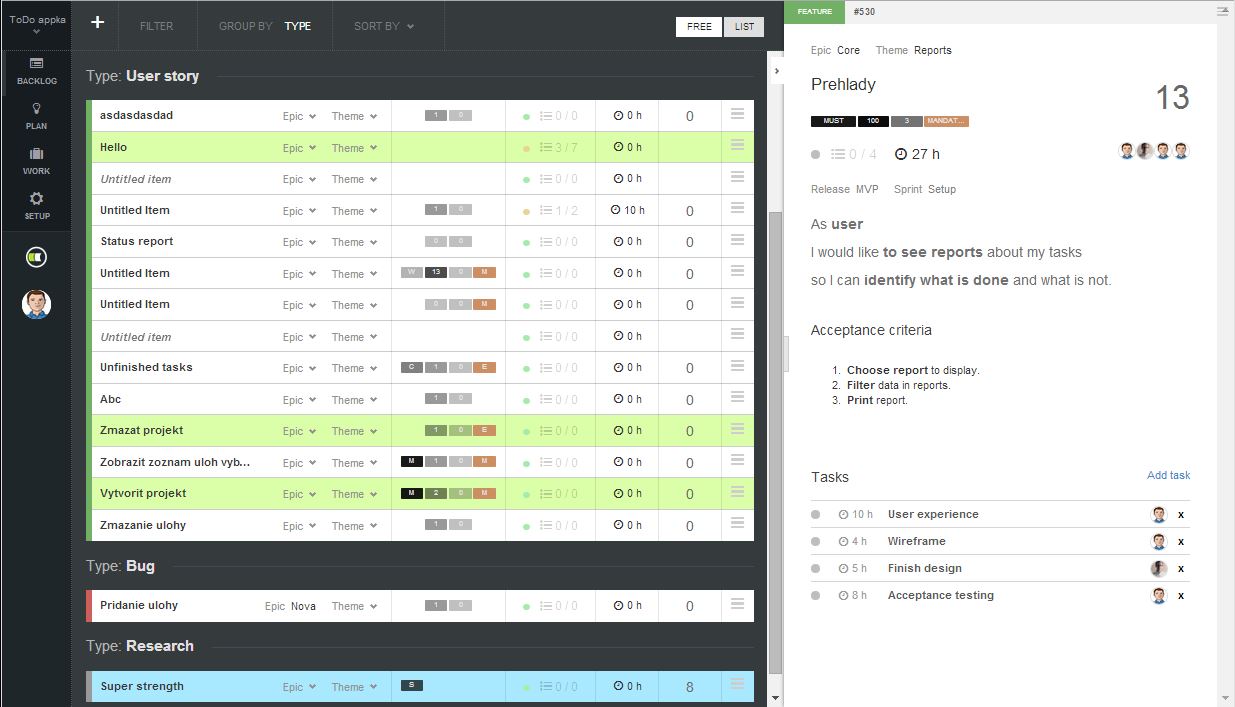
Task: Click the gray status circle near 0/4
Action: click(x=814, y=154)
